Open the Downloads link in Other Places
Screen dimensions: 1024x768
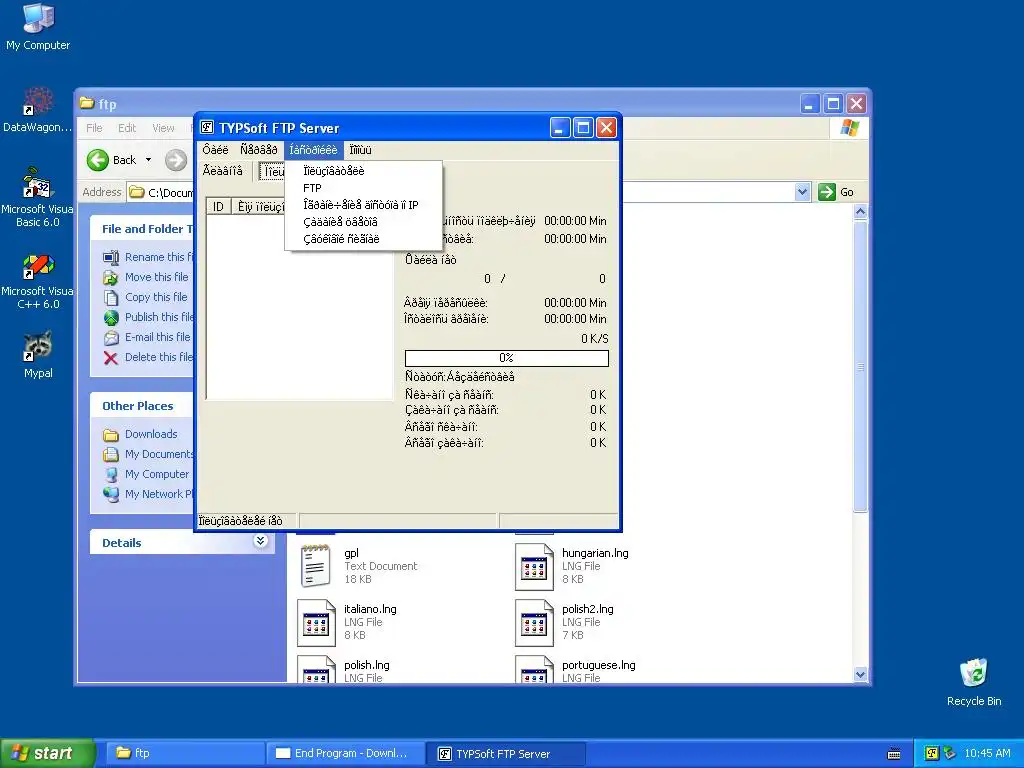151,434
